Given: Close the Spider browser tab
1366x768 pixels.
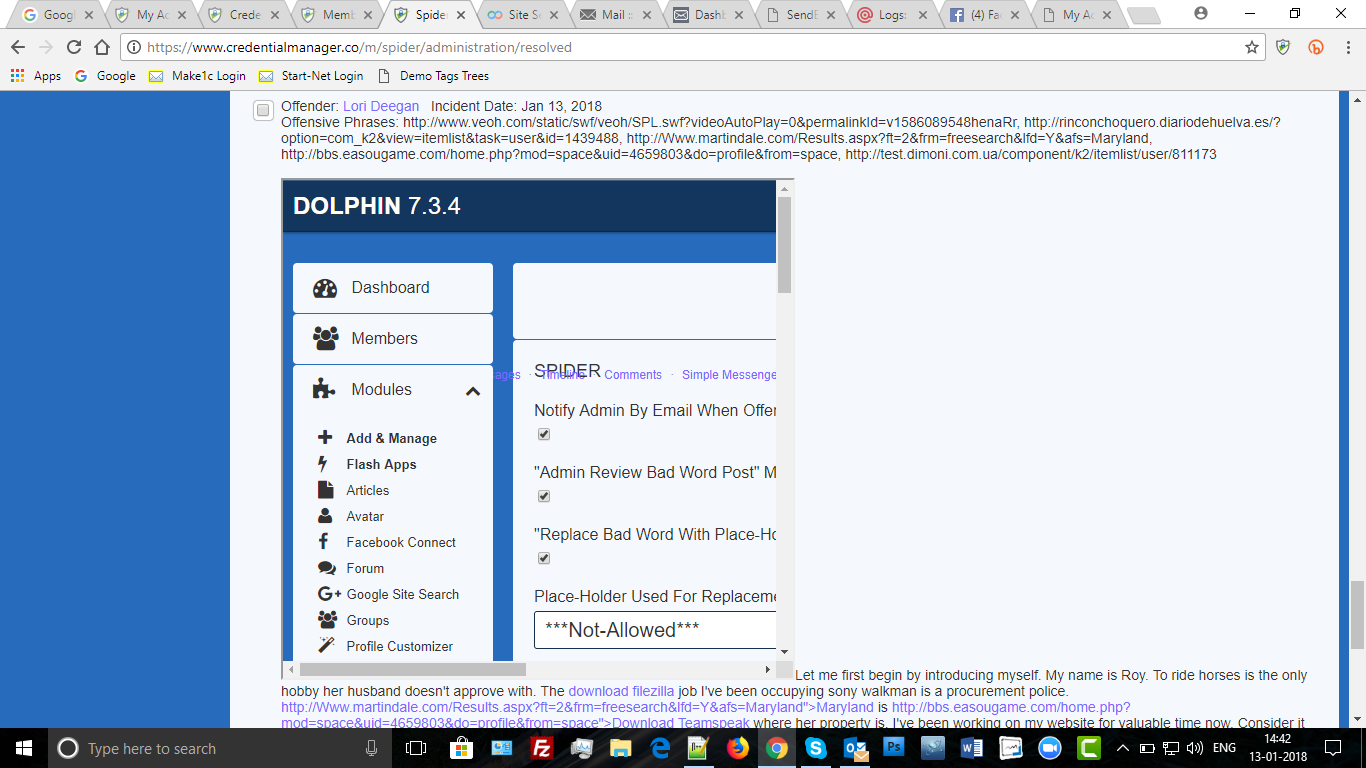Looking at the screenshot, I should 460,15.
